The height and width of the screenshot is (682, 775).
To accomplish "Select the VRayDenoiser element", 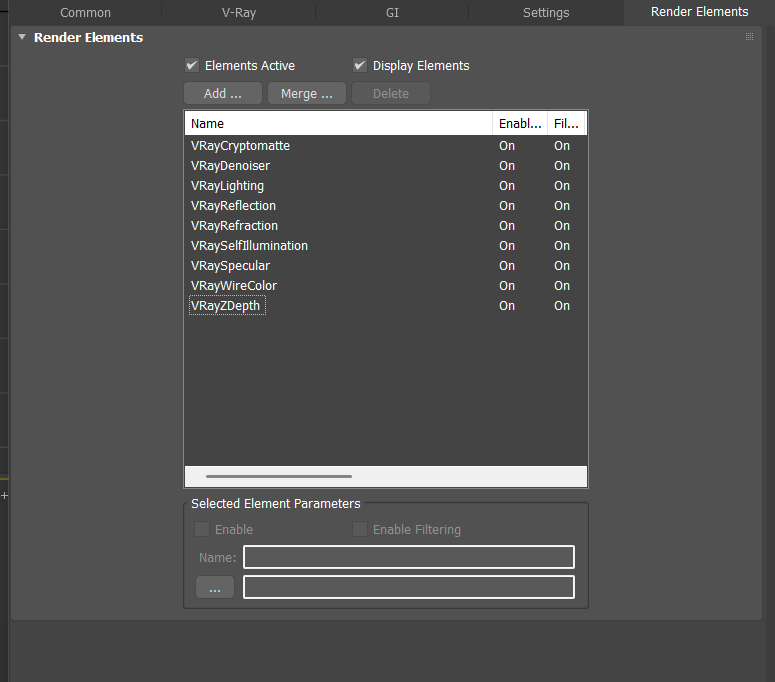I will point(230,166).
